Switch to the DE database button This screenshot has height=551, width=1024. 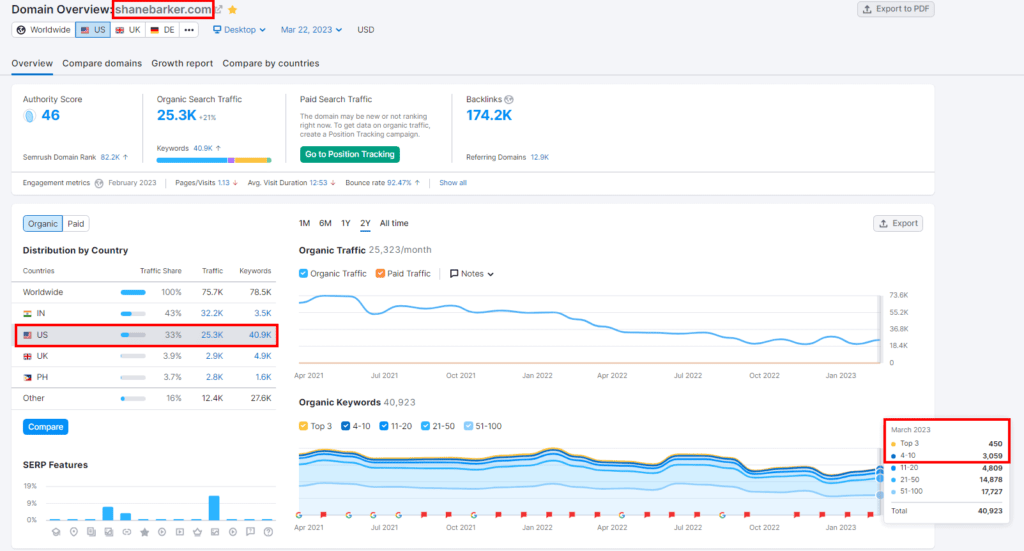163,30
